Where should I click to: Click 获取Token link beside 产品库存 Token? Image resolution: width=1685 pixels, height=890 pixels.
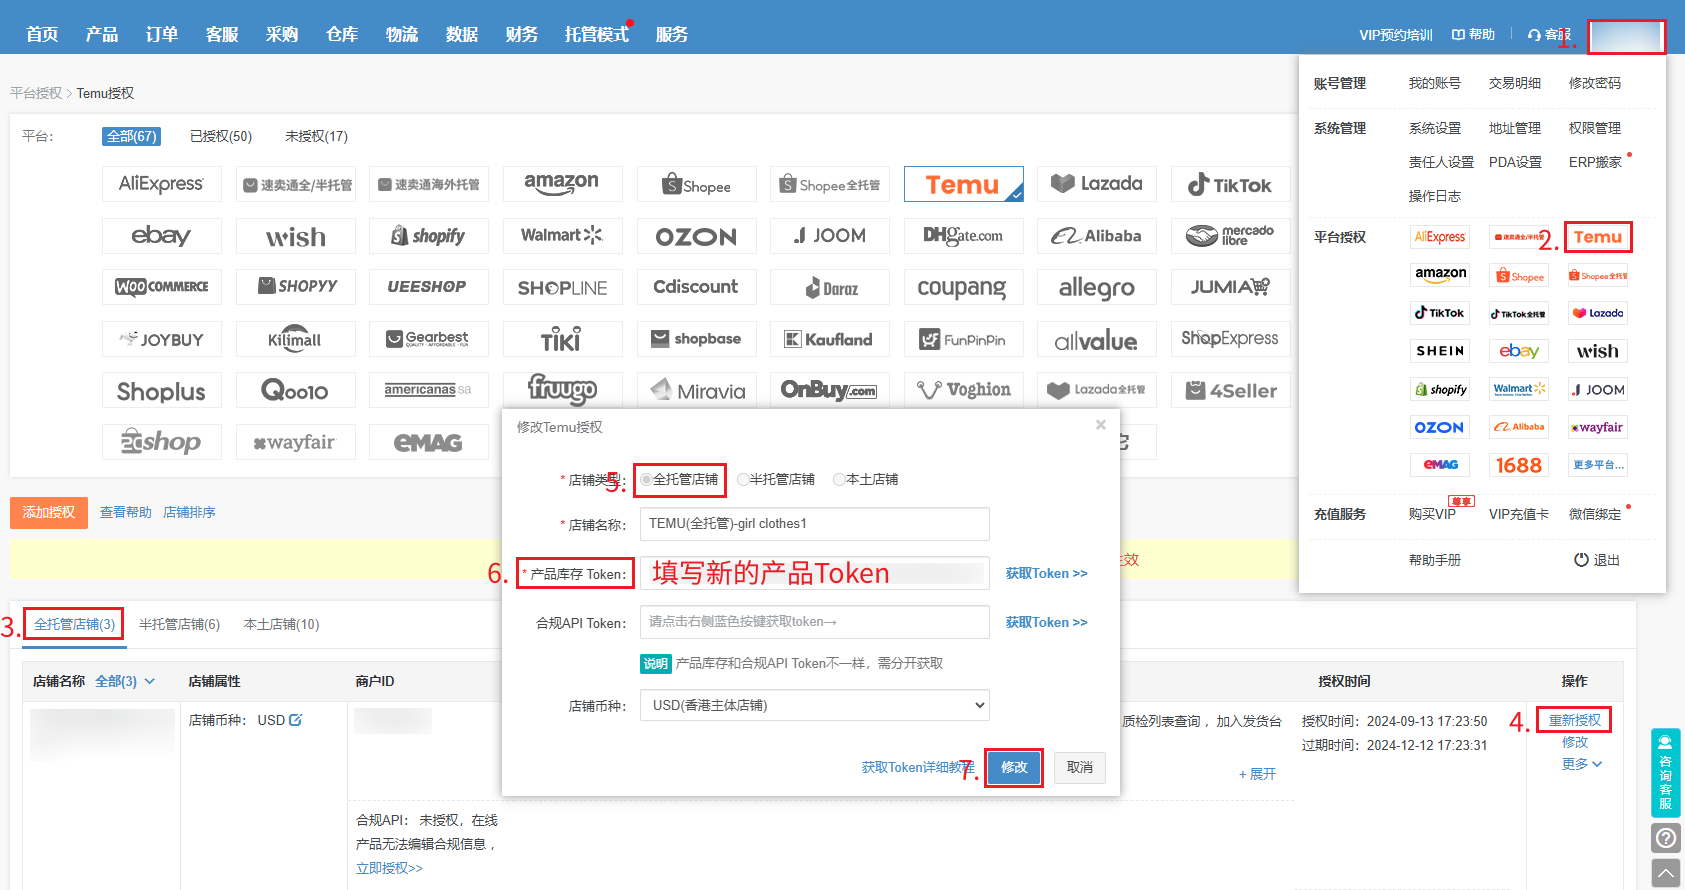[1046, 573]
